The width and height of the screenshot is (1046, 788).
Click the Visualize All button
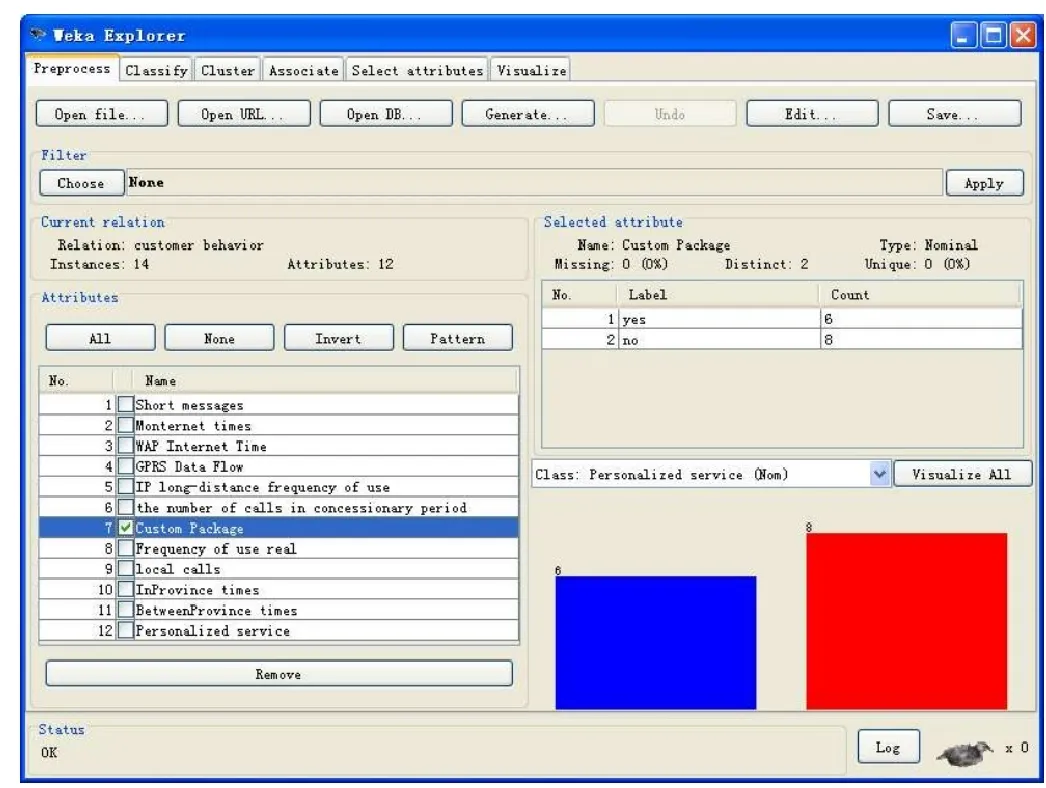coord(960,475)
